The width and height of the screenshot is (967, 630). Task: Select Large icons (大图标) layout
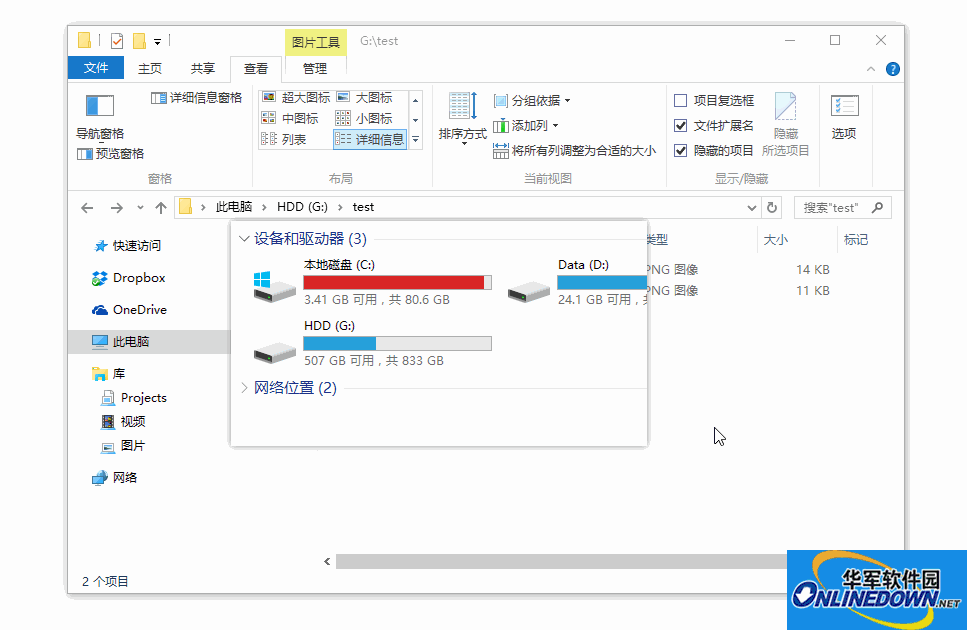(x=364, y=97)
